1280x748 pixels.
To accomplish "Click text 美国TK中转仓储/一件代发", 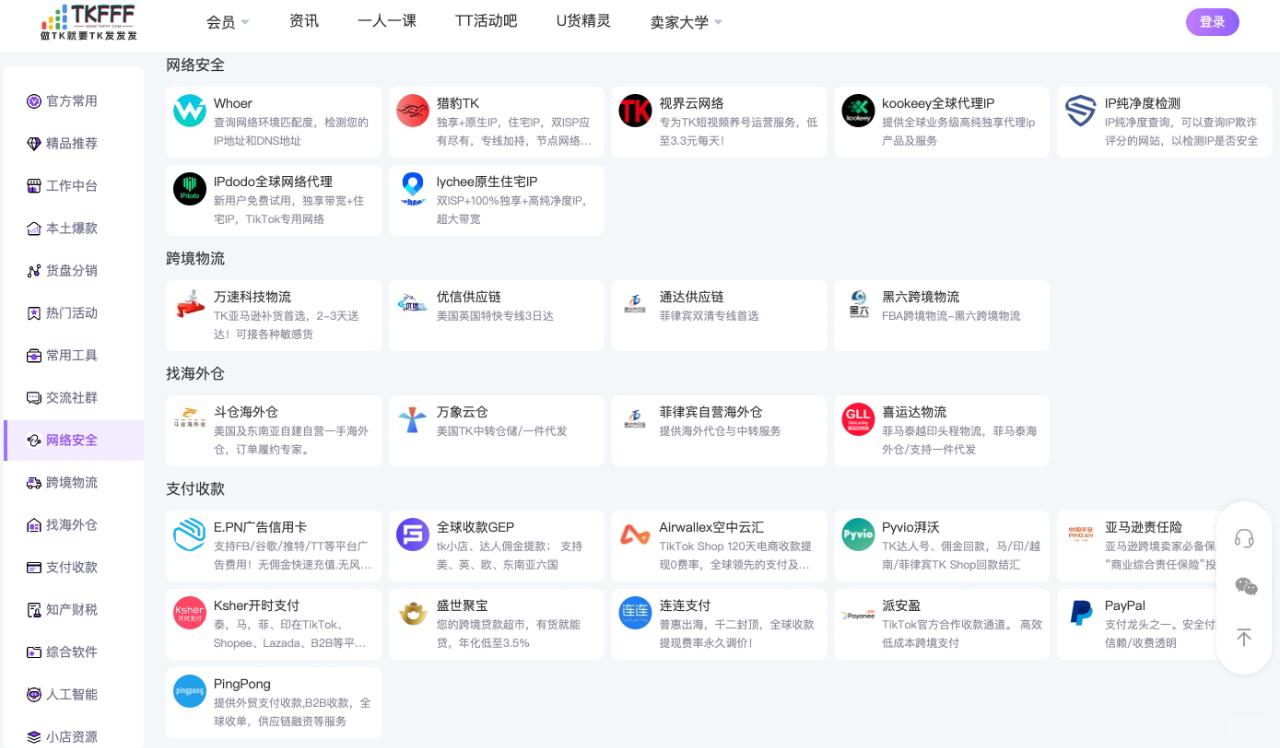I will [502, 431].
